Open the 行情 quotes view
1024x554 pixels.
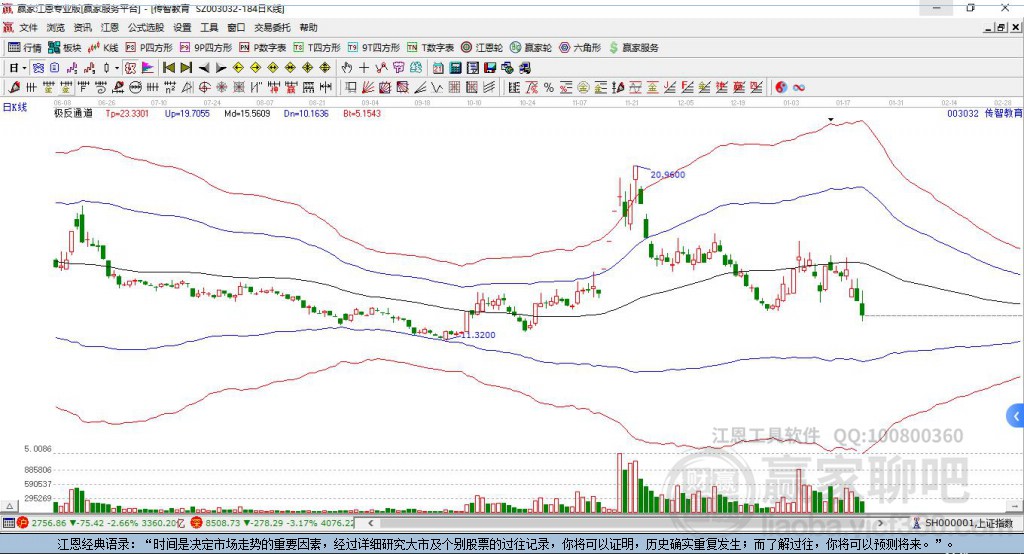(25, 48)
